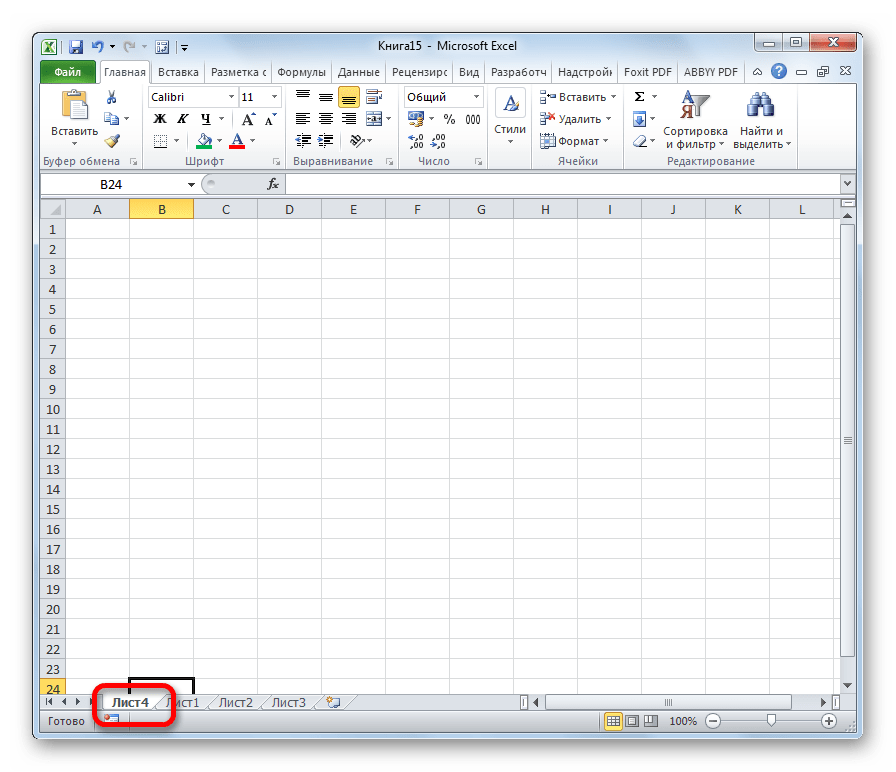The height and width of the screenshot is (772, 896).
Task: Click the 100% zoom level button
Action: point(683,721)
